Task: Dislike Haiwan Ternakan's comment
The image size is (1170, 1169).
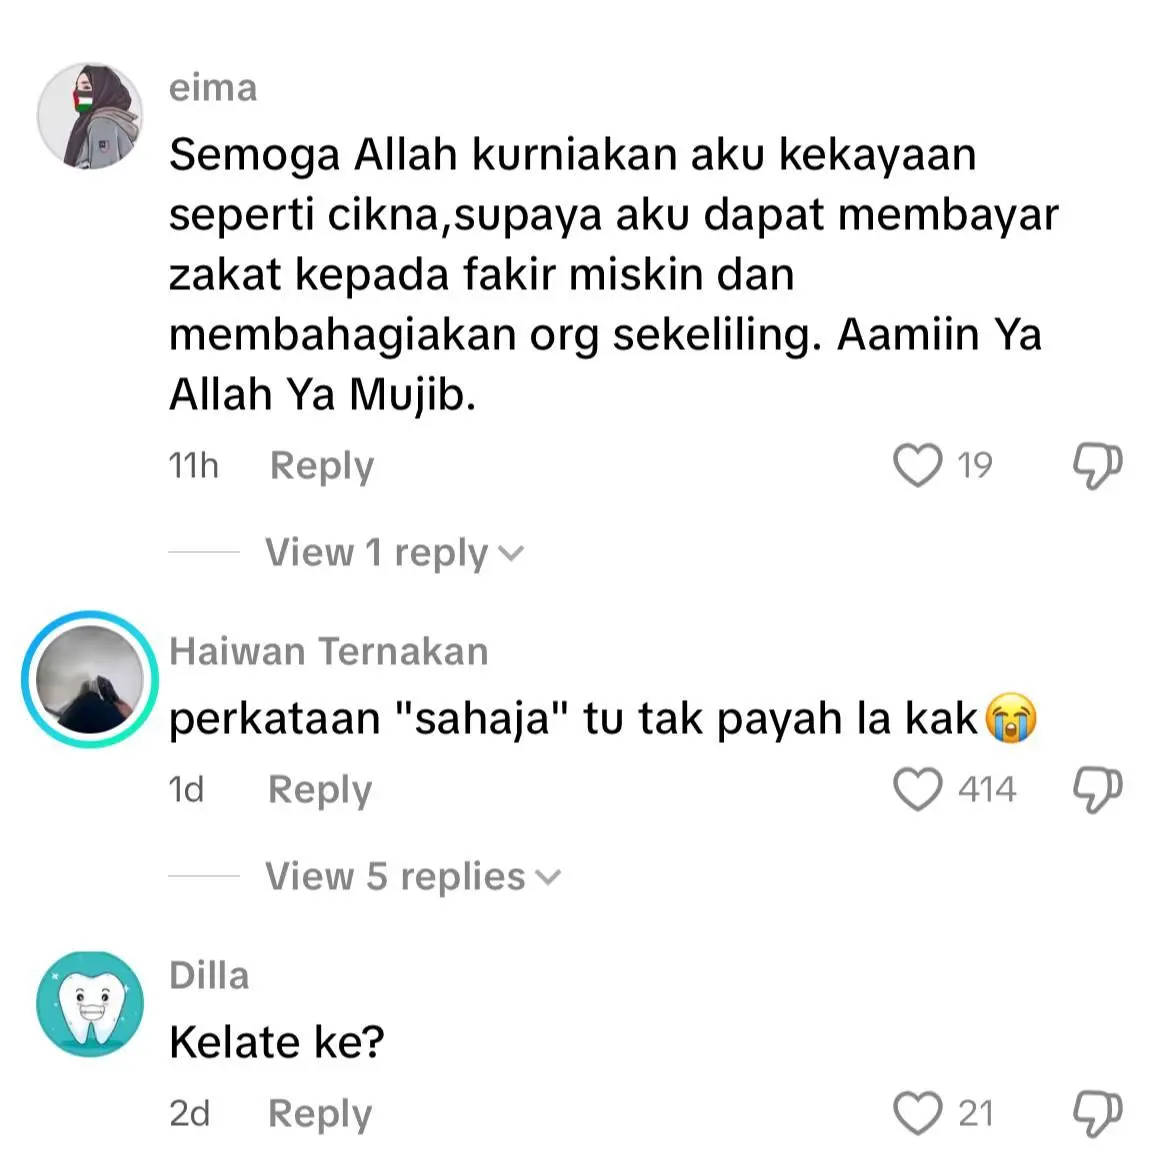Action: [x=1098, y=790]
